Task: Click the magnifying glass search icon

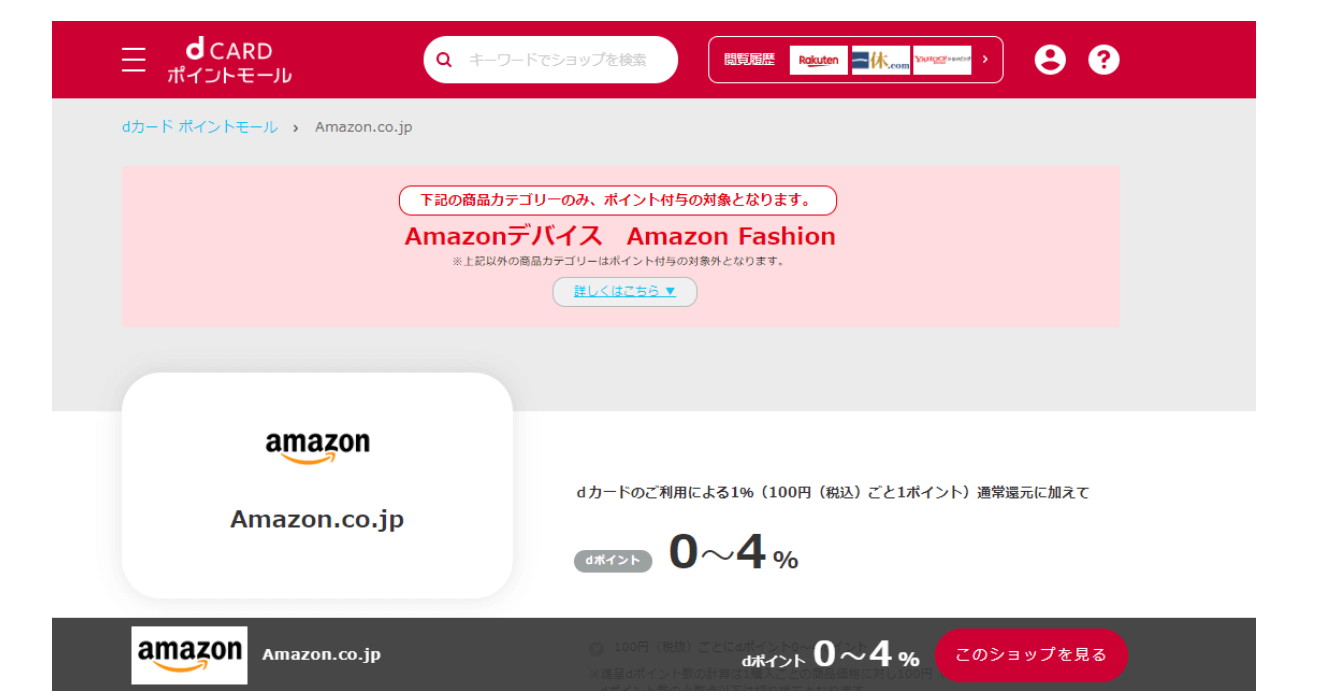Action: (445, 60)
